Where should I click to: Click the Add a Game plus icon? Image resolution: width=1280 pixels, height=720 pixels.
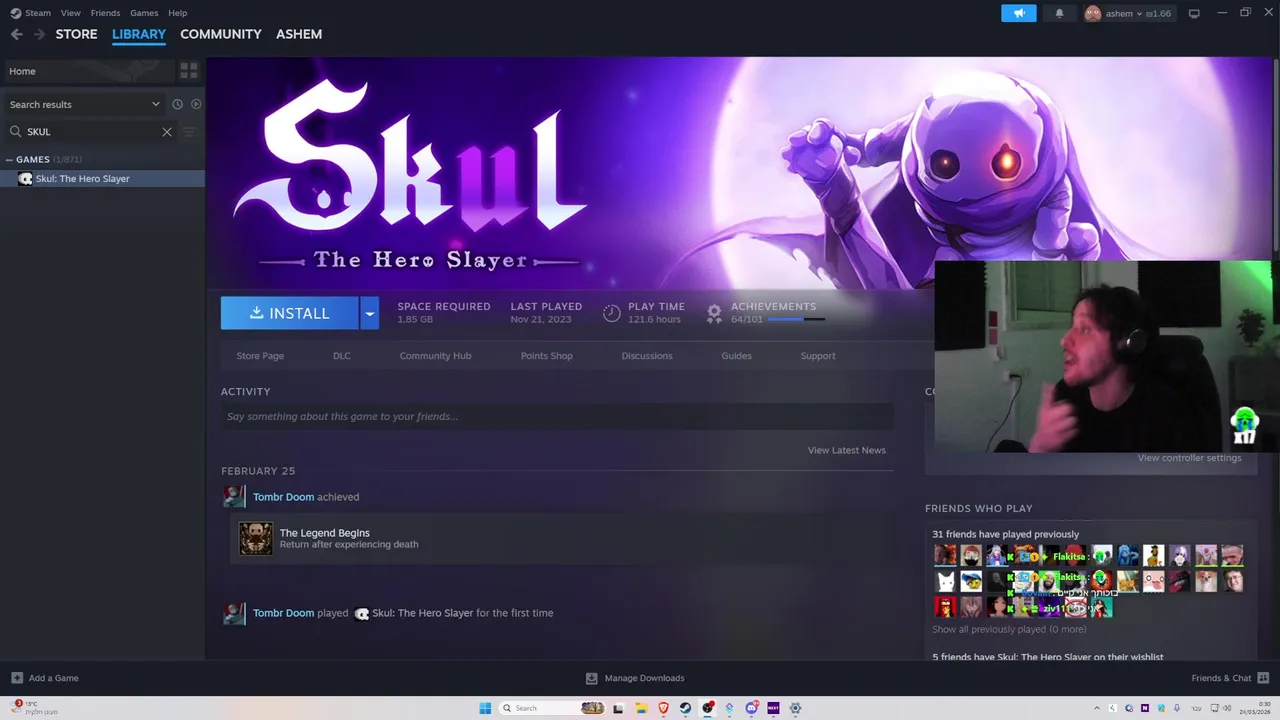(x=17, y=678)
